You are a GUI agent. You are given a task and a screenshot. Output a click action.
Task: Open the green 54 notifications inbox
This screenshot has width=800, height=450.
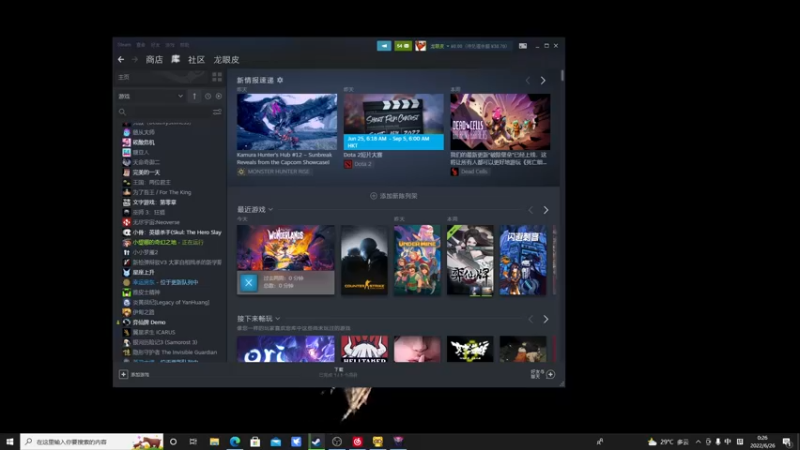[x=403, y=46]
